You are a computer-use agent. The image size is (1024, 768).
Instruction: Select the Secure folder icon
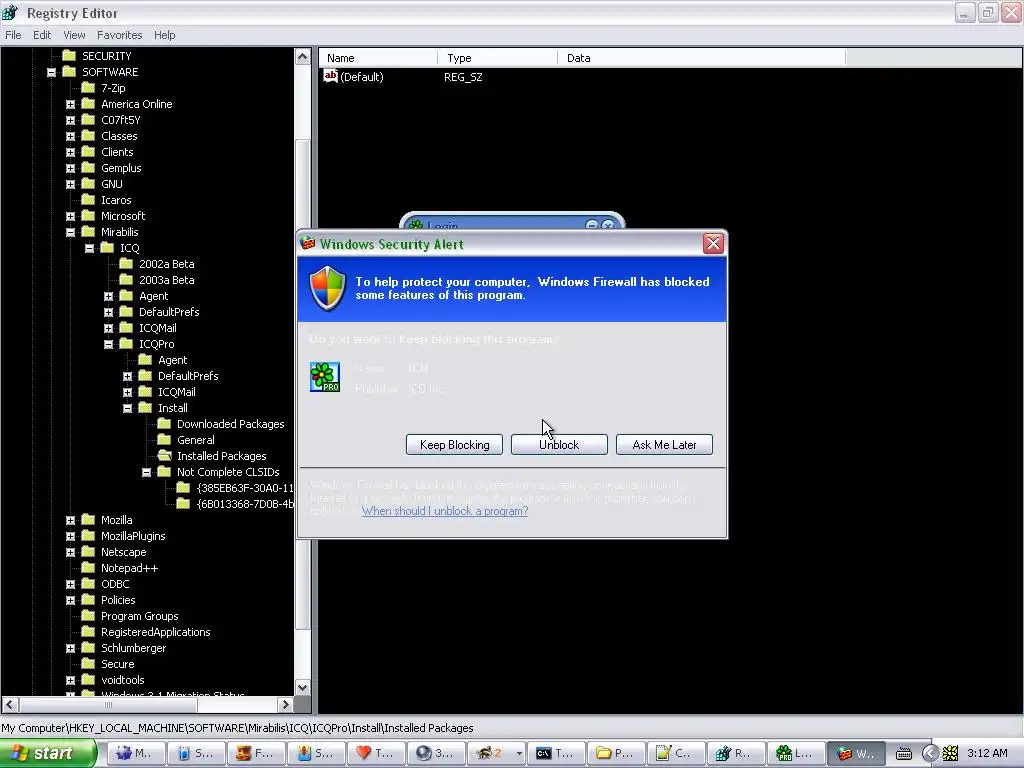click(x=88, y=664)
